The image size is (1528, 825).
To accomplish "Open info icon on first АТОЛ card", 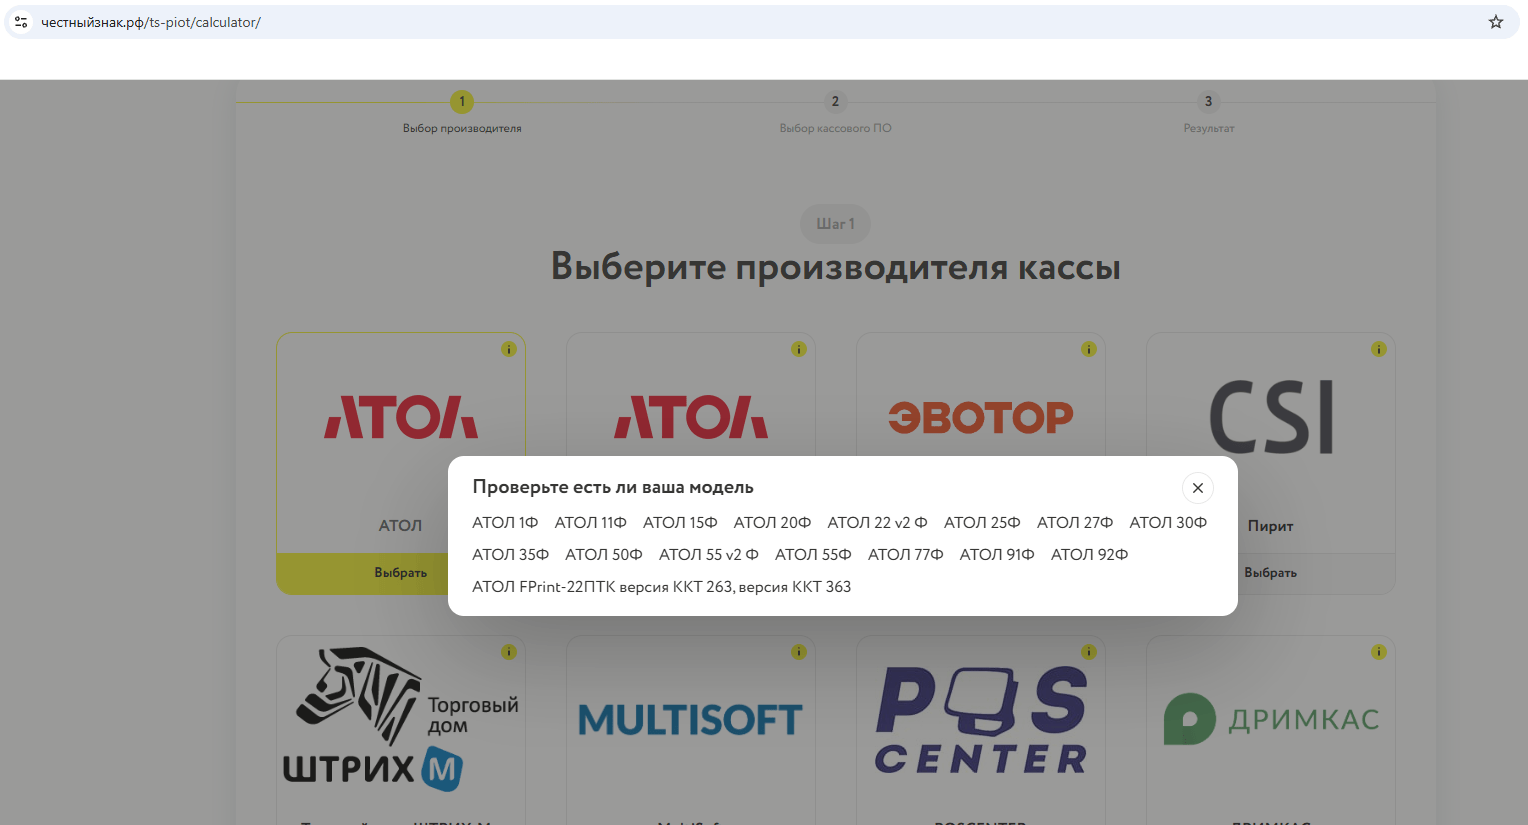I will pyautogui.click(x=509, y=349).
